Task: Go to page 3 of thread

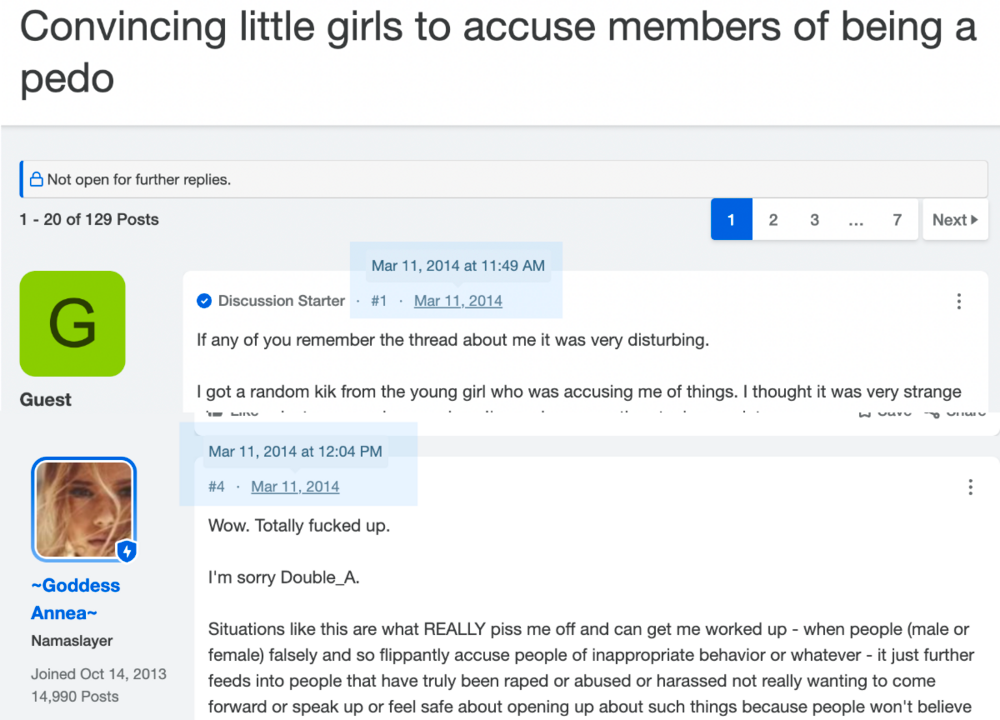Action: point(814,220)
